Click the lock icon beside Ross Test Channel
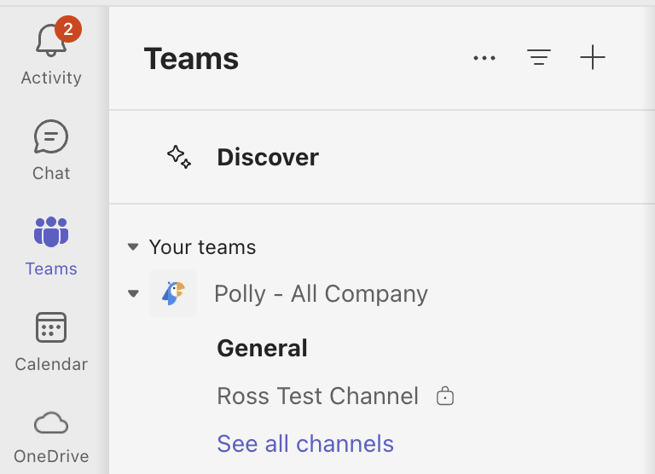This screenshot has height=474, width=655. (x=445, y=395)
